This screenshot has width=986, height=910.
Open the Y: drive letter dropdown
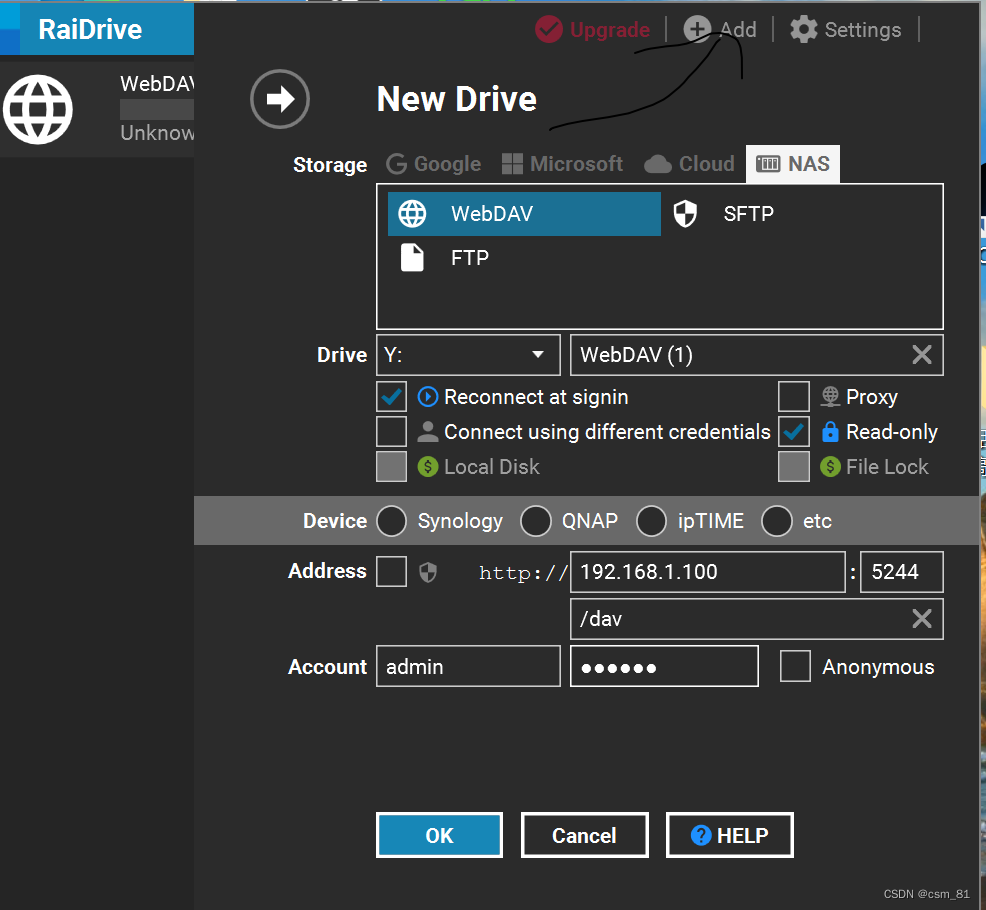[538, 355]
